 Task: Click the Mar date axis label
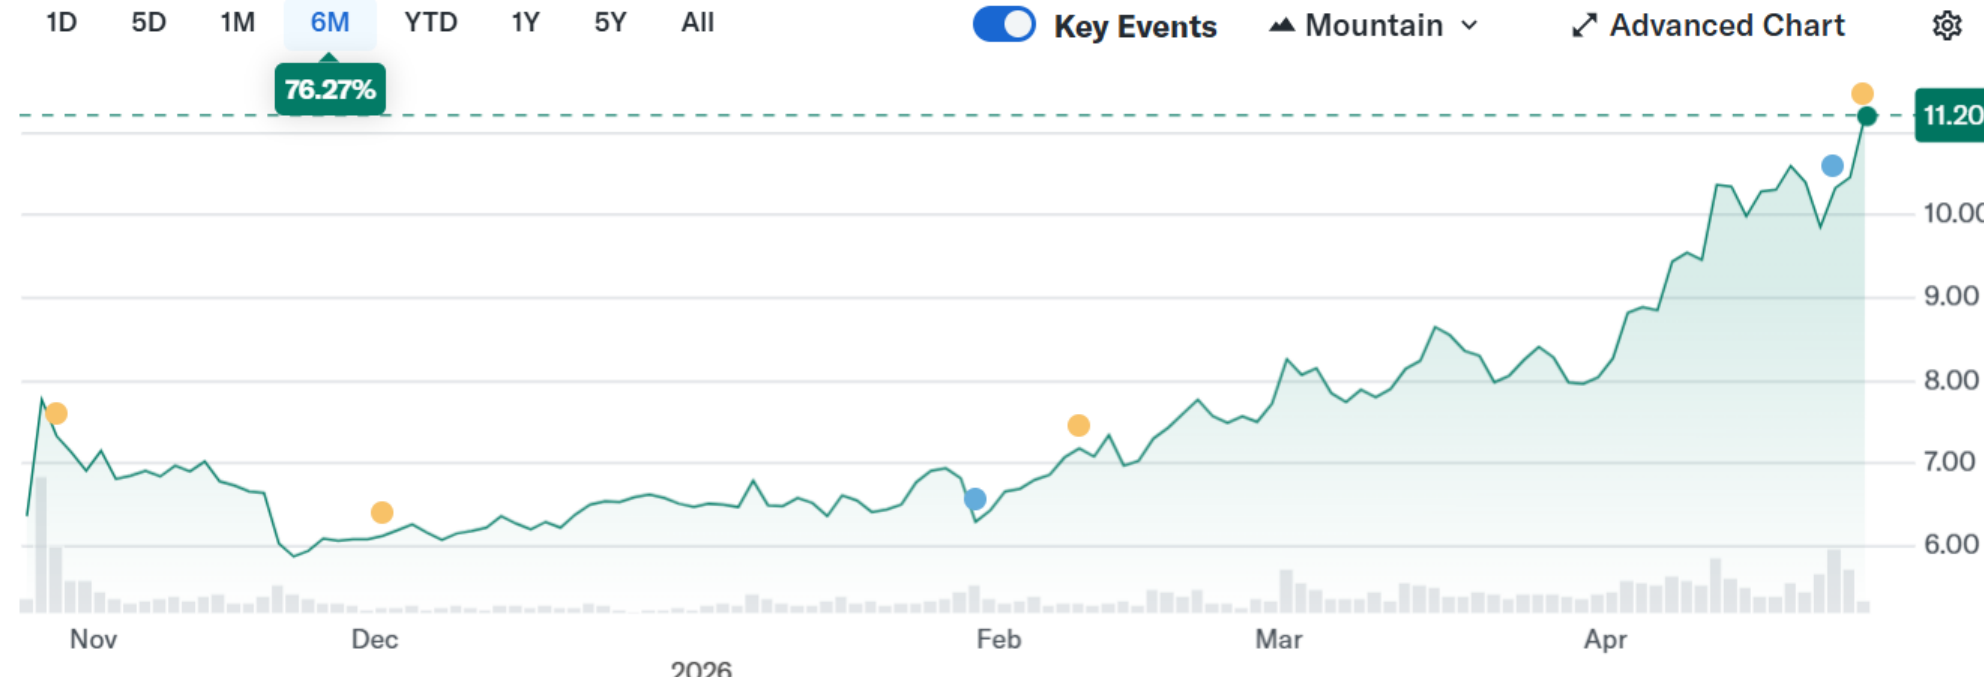click(1279, 639)
